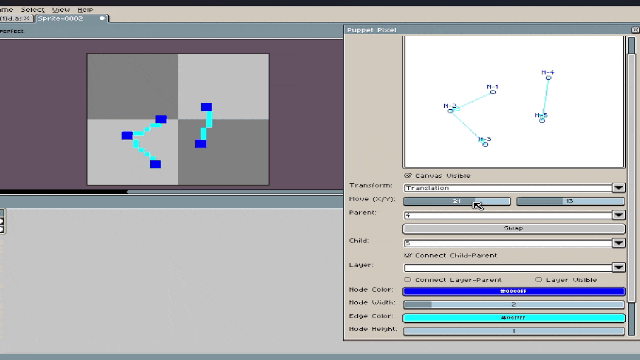Toggle Connect Child-Parent checkbox
The image size is (640, 360).
click(x=408, y=255)
